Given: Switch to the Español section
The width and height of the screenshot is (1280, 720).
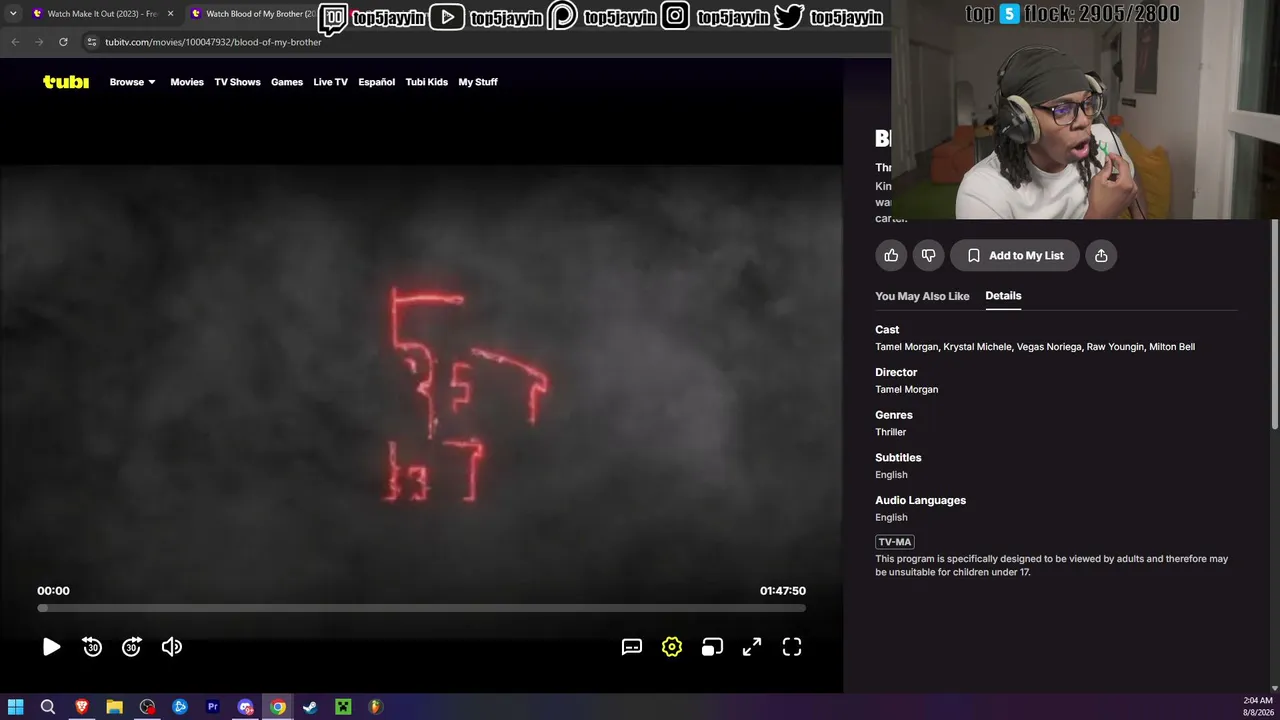Looking at the screenshot, I should [x=377, y=82].
